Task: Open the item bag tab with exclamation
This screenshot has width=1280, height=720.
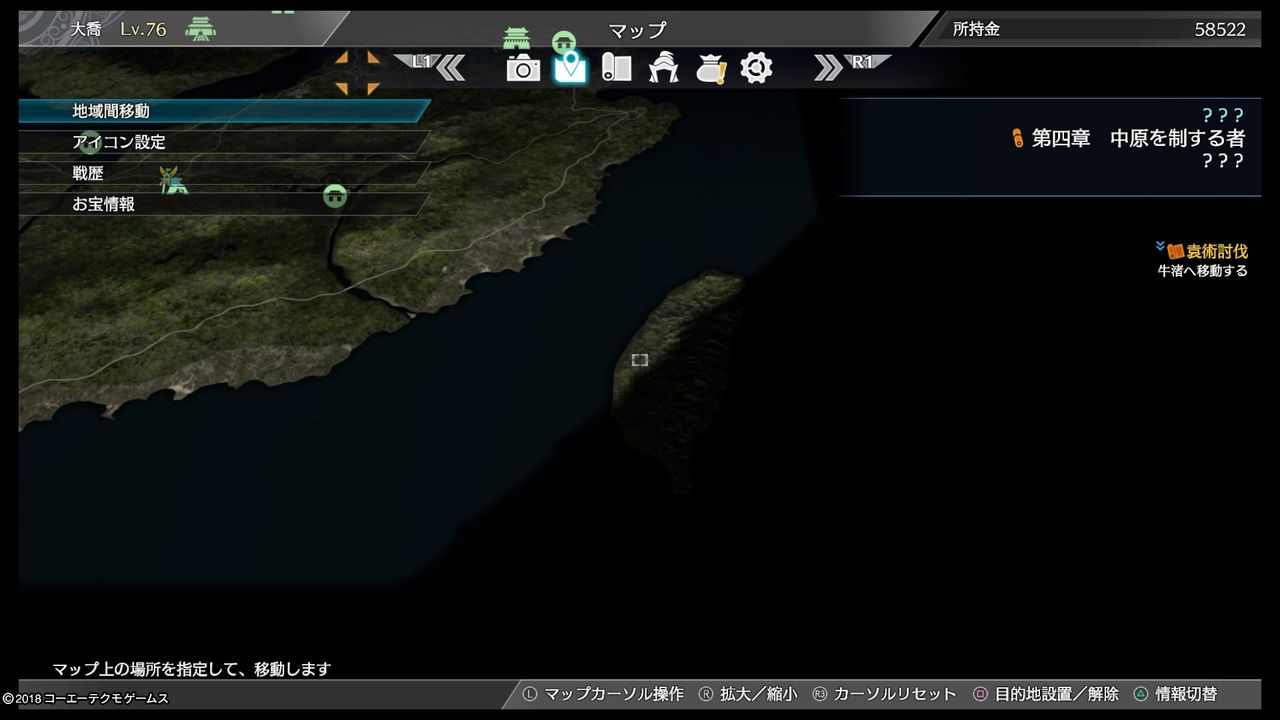Action: coord(711,68)
